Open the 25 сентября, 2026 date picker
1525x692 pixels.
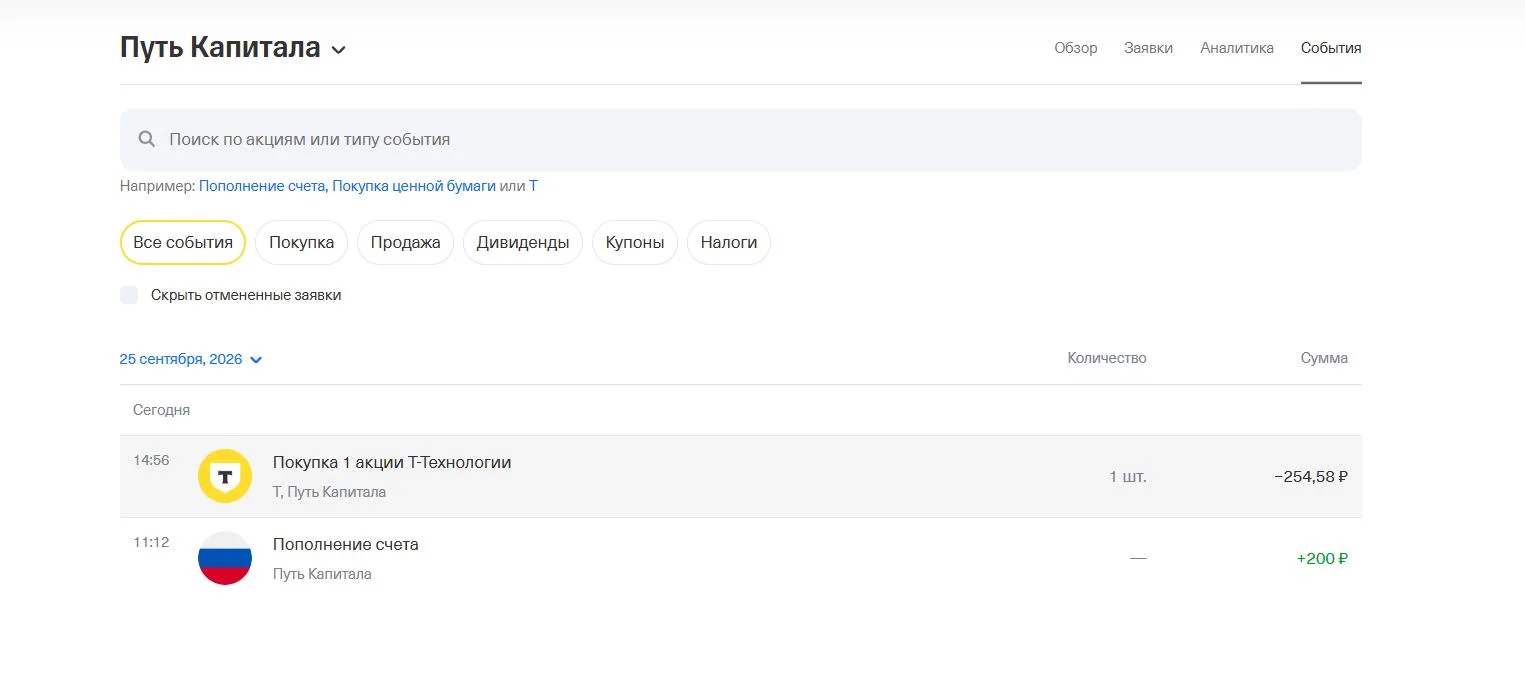coord(191,359)
